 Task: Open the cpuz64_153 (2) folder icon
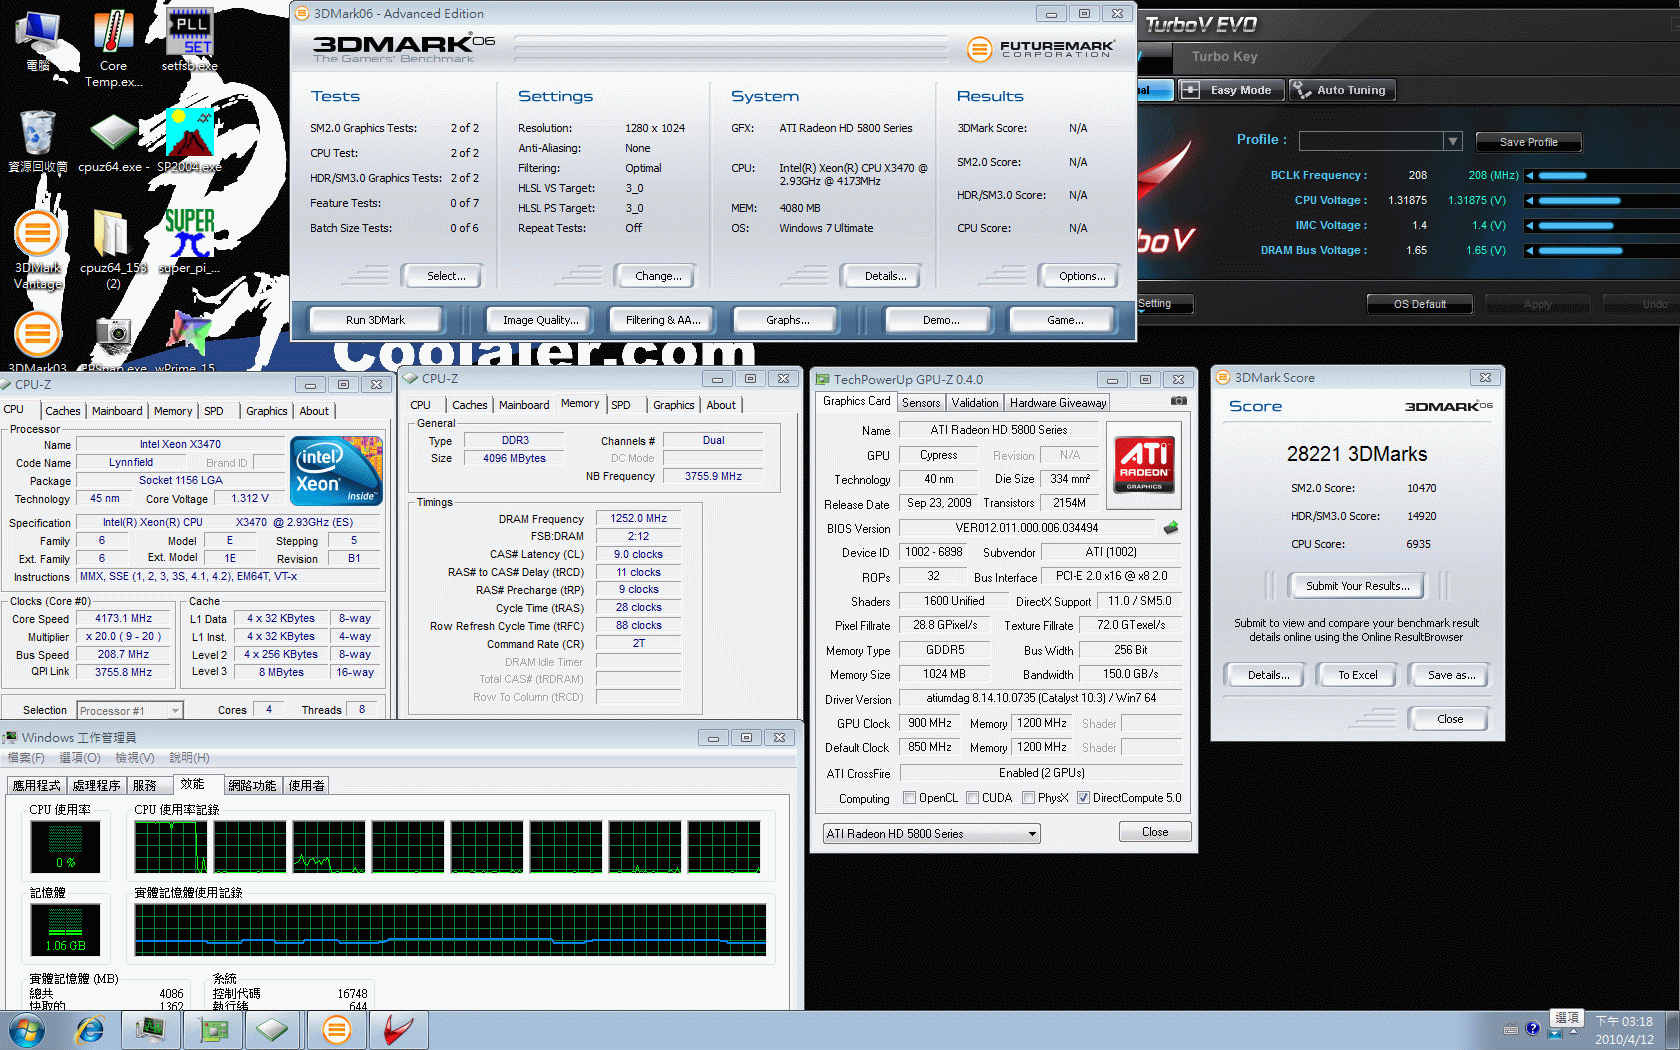(113, 250)
